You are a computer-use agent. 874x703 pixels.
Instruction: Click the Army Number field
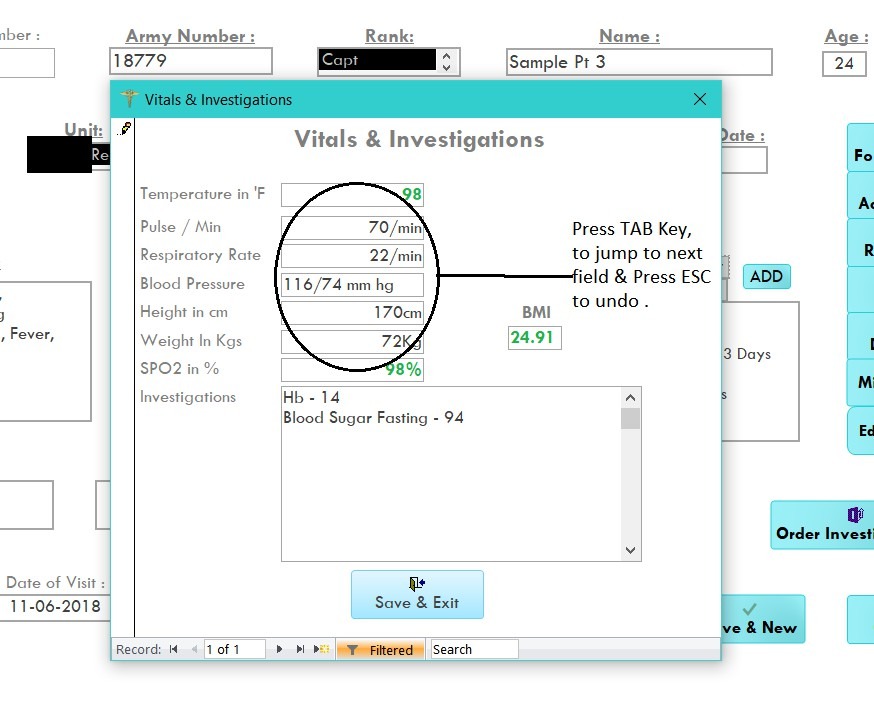coord(190,61)
